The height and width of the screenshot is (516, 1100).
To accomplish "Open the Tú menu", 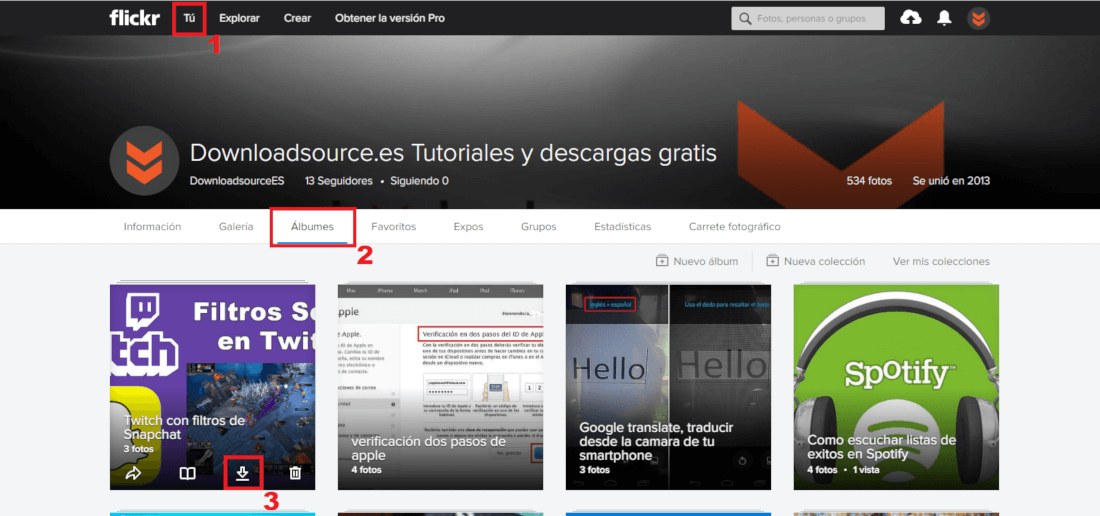I will 189,18.
